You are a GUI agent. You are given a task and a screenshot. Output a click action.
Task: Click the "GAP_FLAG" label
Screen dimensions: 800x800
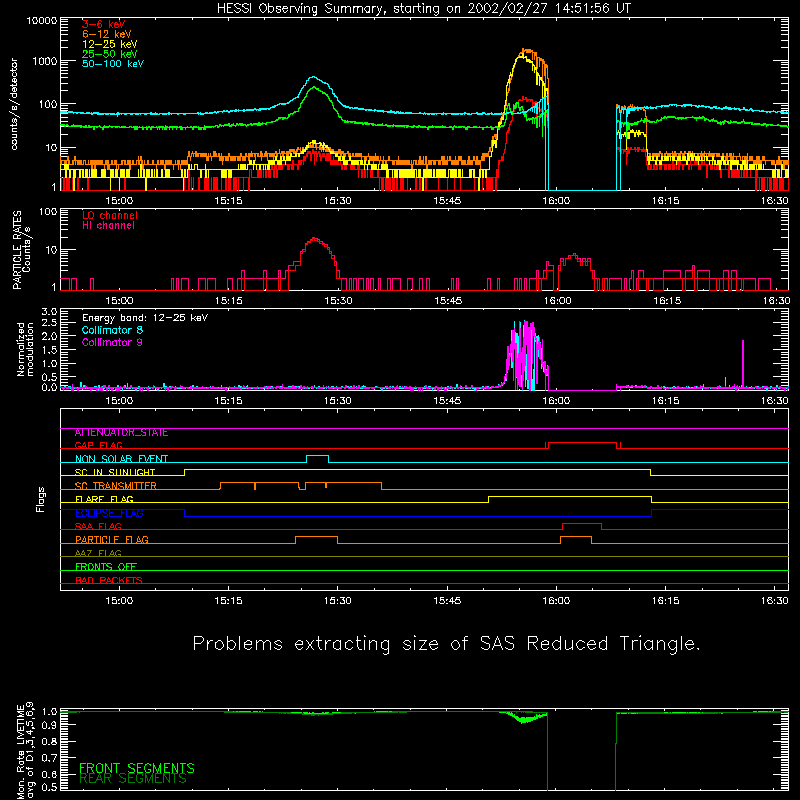[x=98, y=445]
